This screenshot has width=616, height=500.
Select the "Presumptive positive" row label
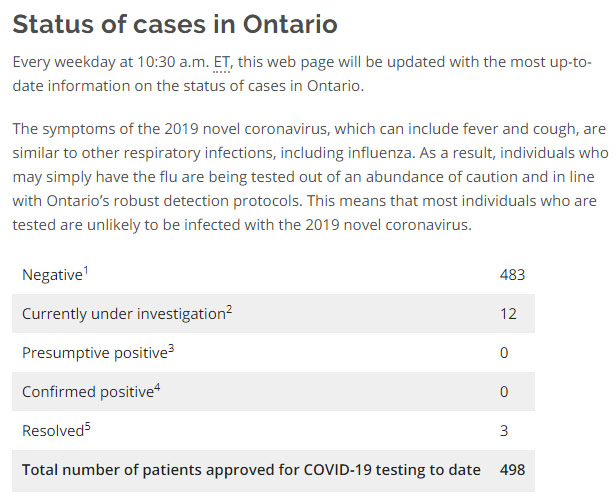point(90,353)
